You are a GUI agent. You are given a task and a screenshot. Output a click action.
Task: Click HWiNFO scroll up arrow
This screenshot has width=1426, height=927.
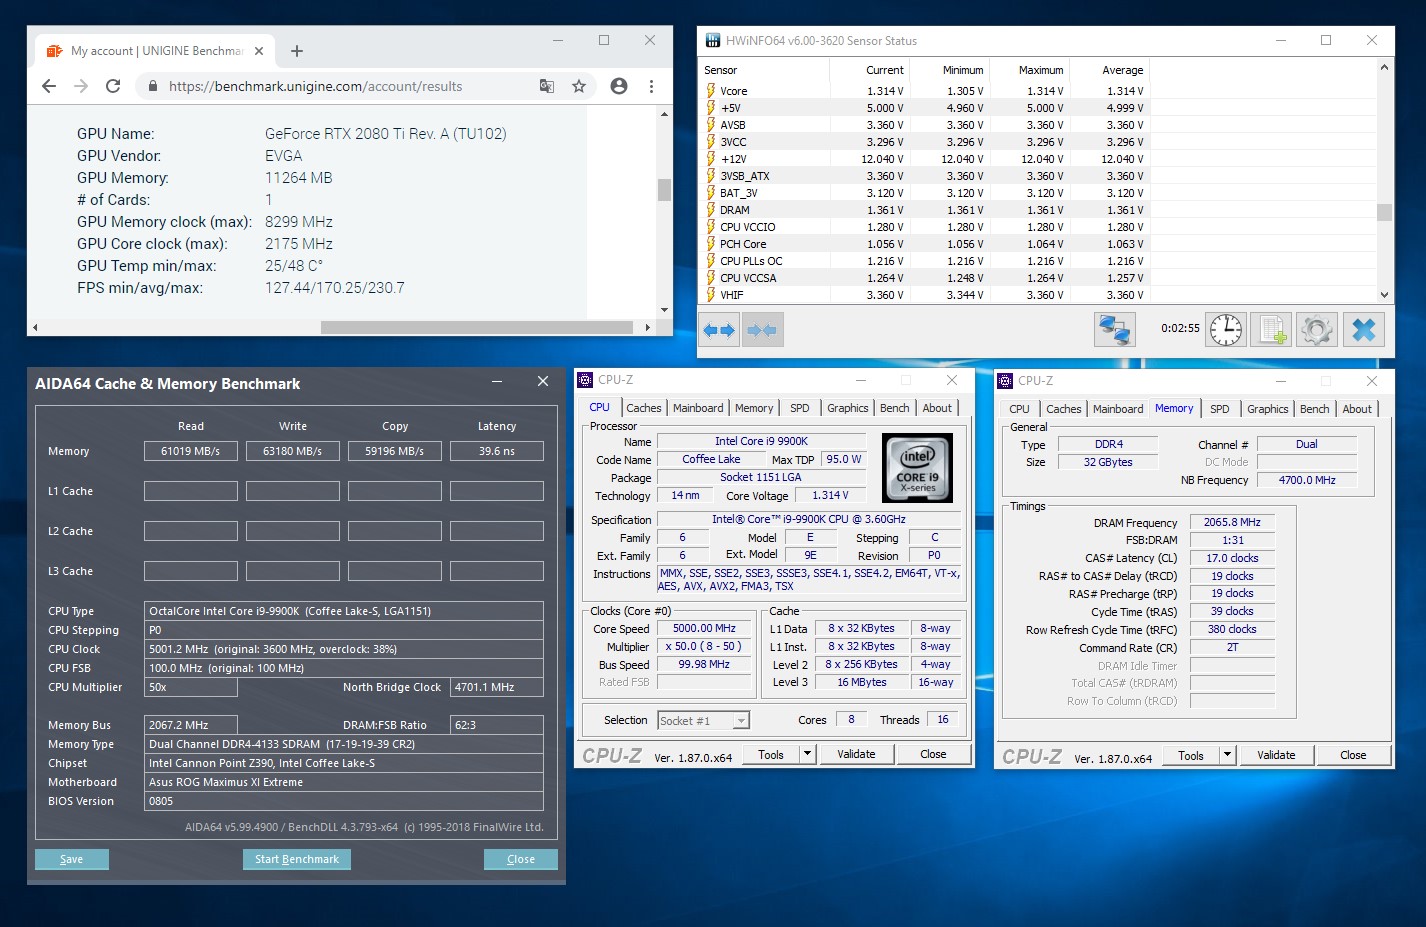(1384, 68)
